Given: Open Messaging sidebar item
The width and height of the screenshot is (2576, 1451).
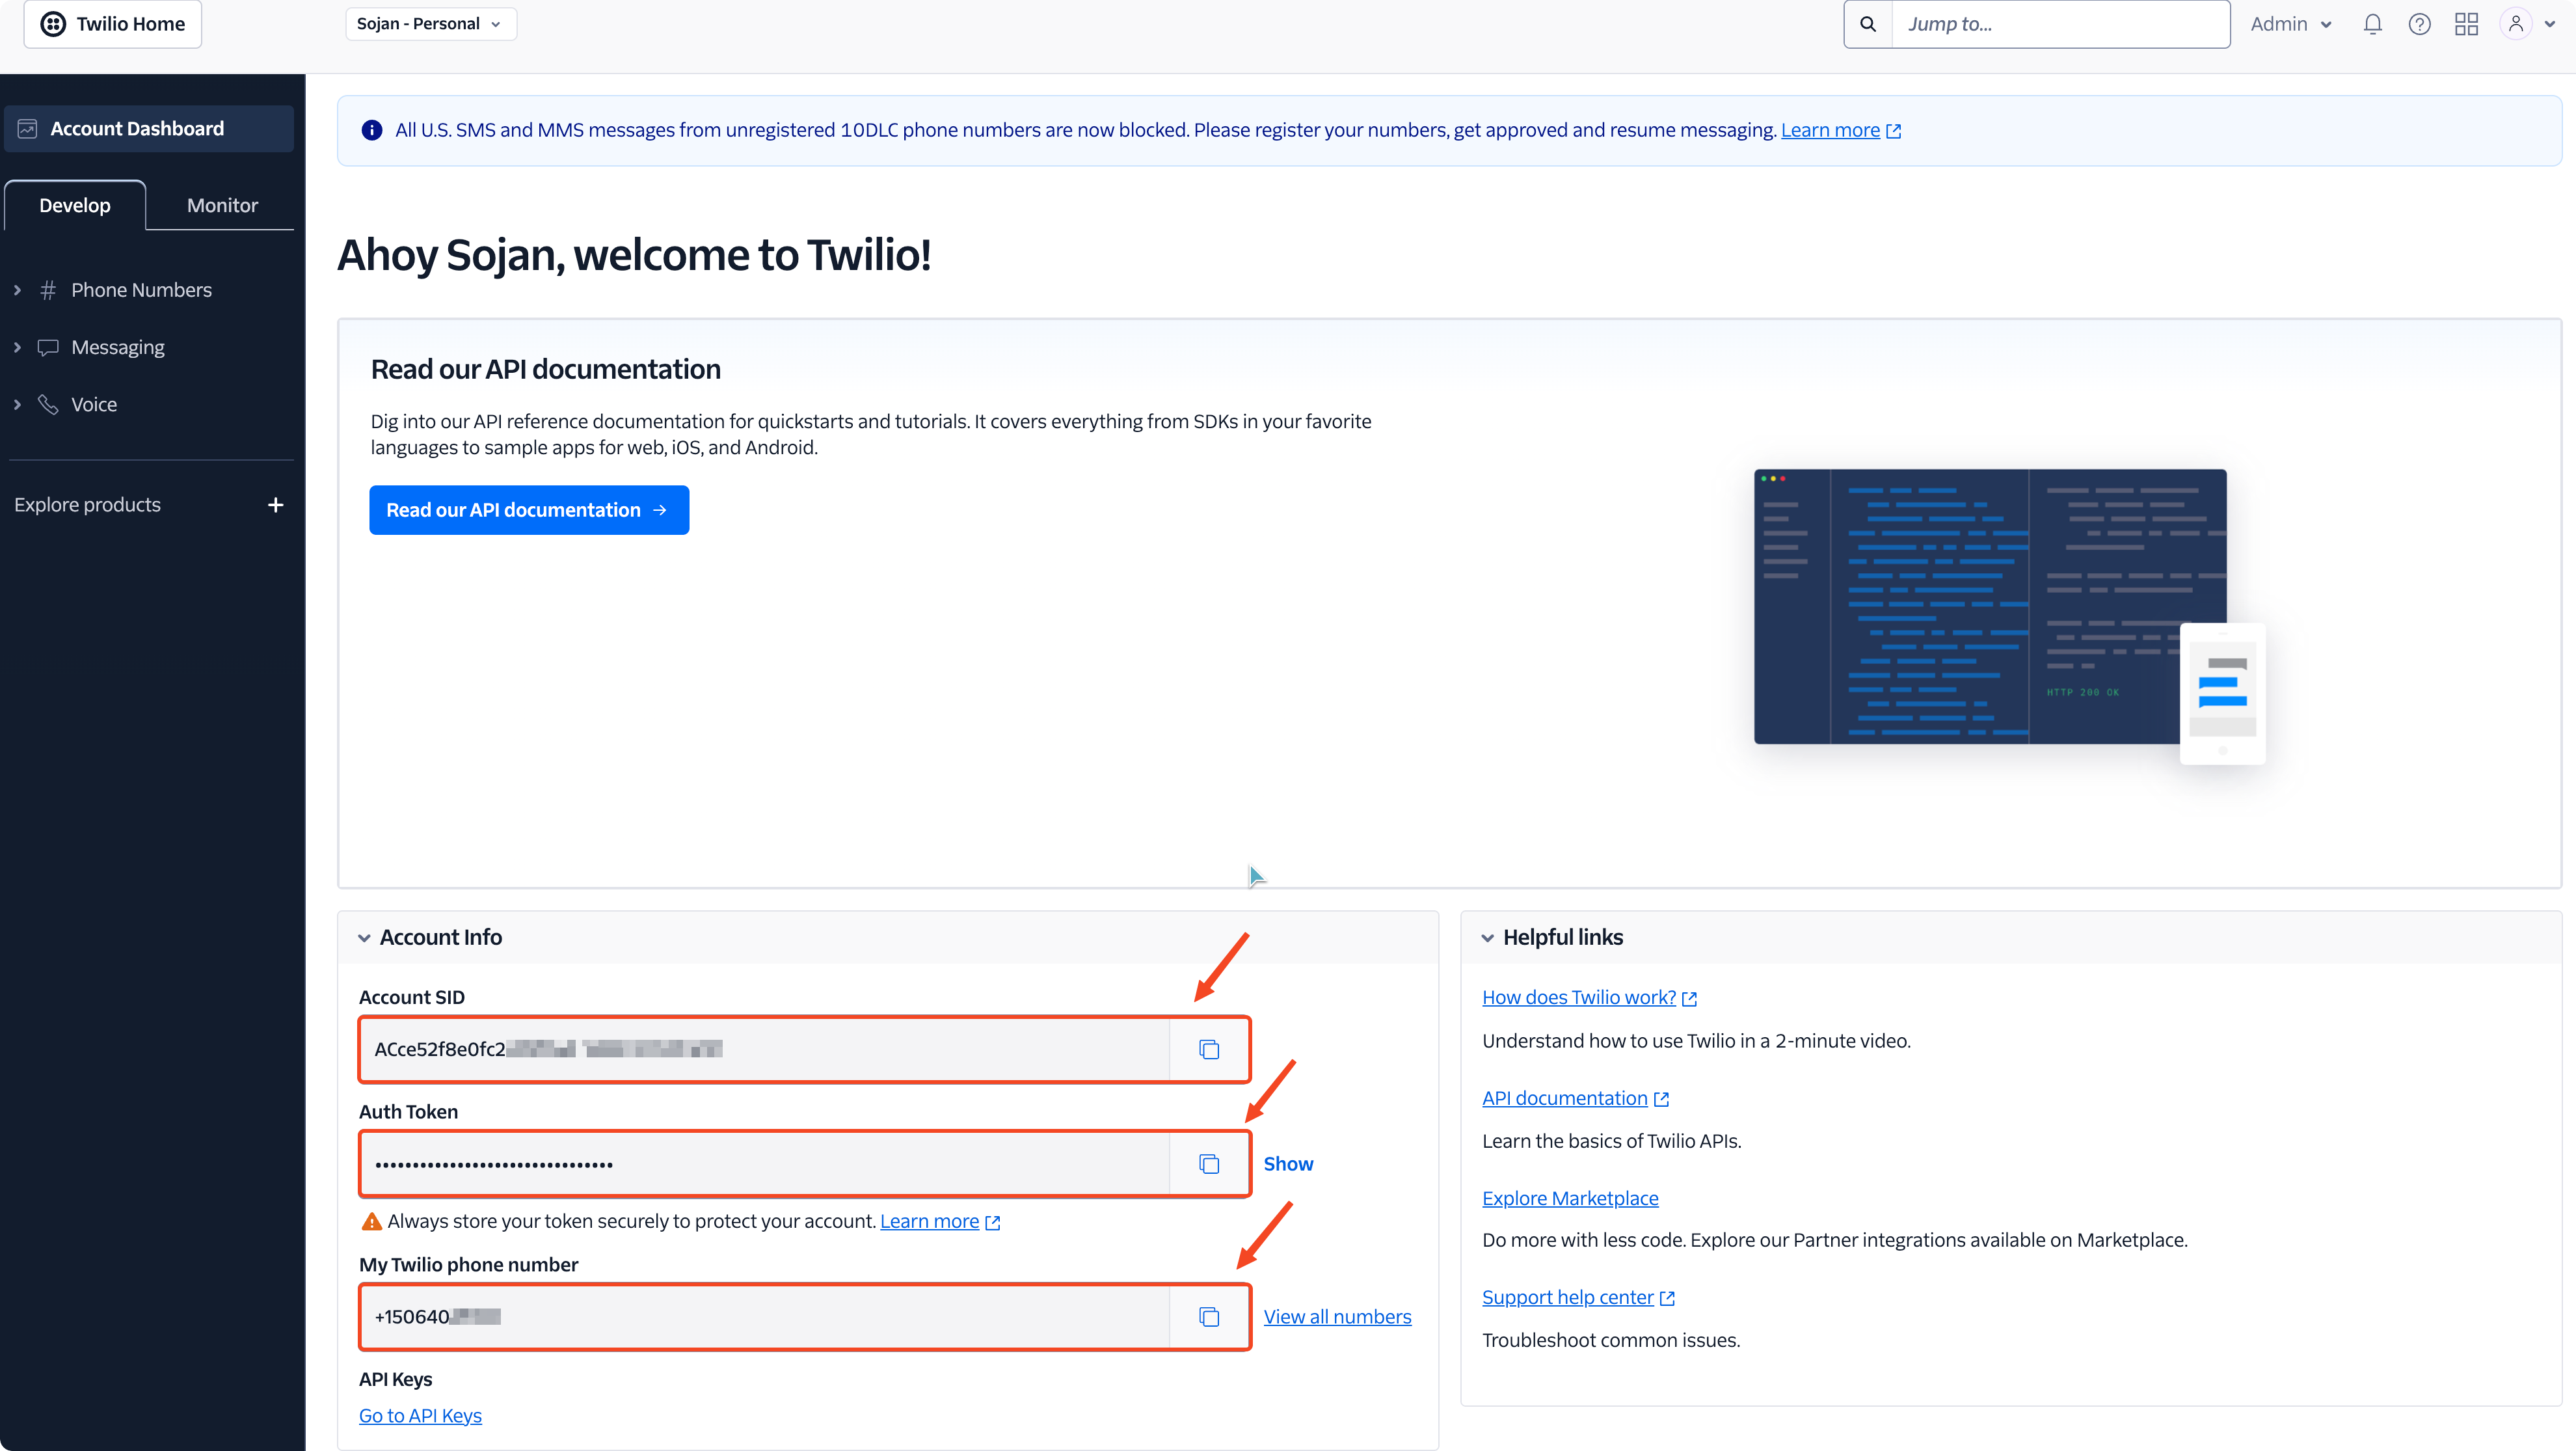Looking at the screenshot, I should (x=118, y=347).
